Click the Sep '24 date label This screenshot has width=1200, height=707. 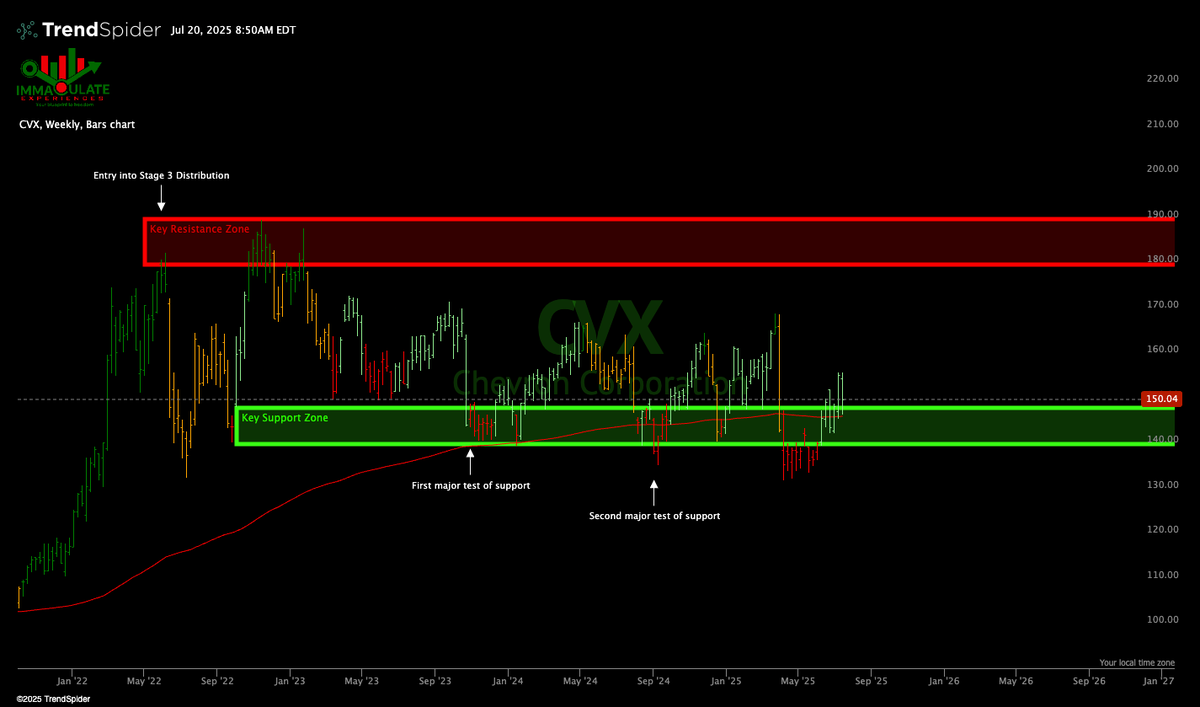pyautogui.click(x=653, y=681)
